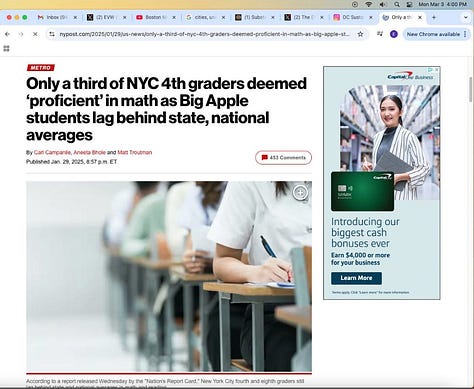Click the green Spark card image in ad
Screen dimensions: 474x389
point(362,191)
